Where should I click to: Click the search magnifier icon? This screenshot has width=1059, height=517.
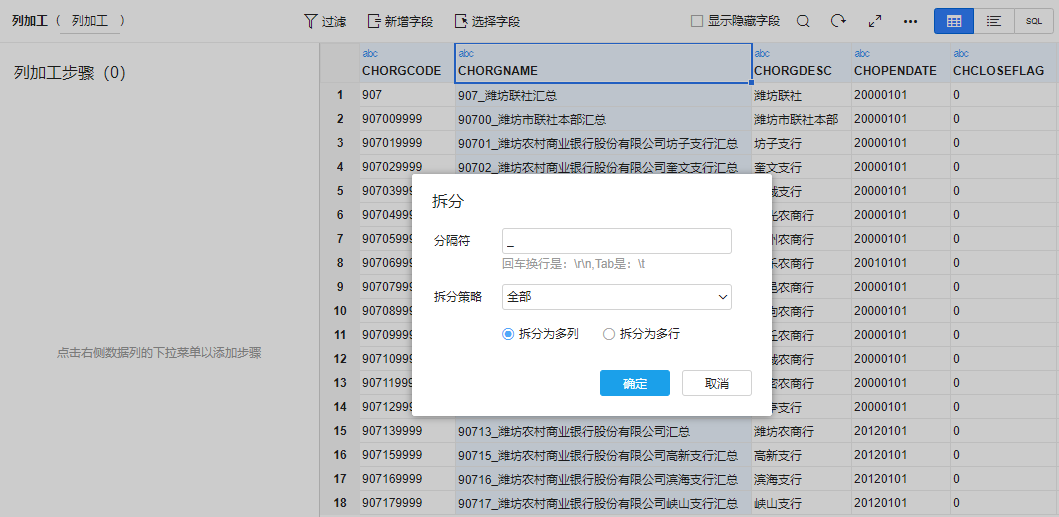point(803,21)
